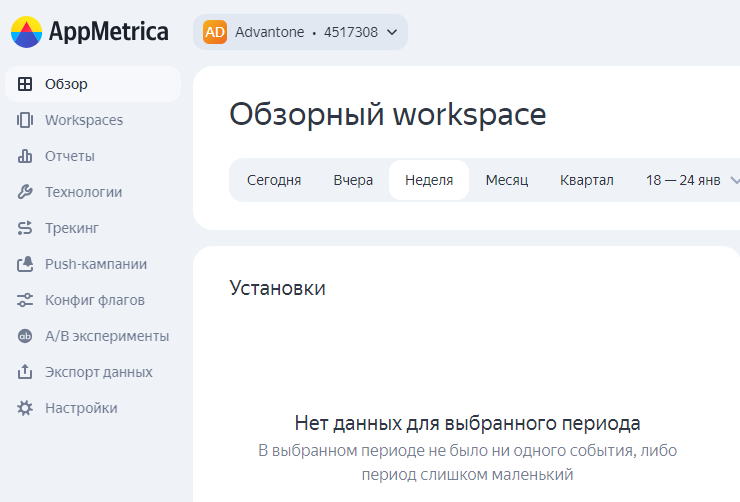Click the Настройки gear icon
The width and height of the screenshot is (740, 502).
[25, 408]
